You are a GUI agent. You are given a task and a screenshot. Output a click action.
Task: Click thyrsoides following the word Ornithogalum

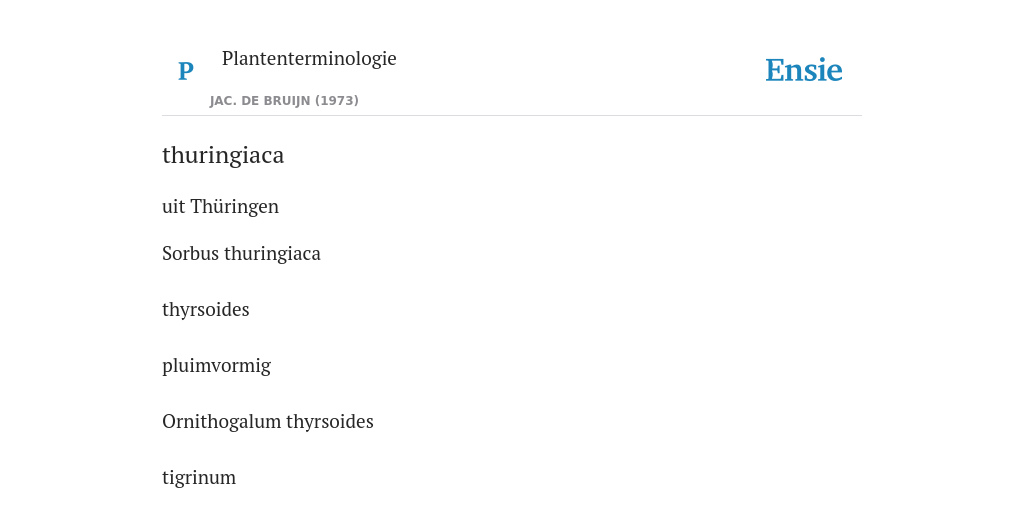(330, 422)
